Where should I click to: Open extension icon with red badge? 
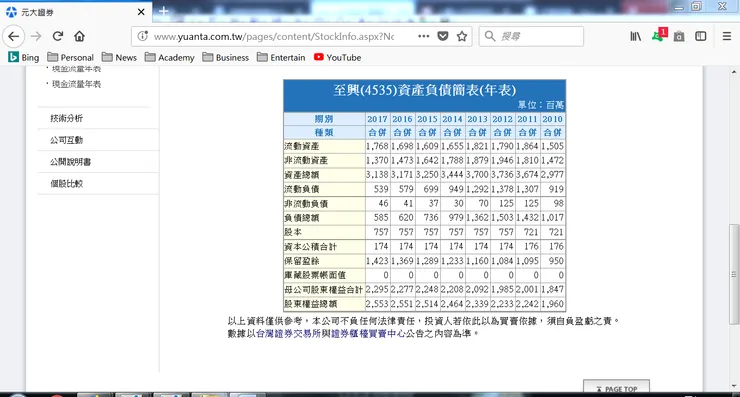click(659, 35)
